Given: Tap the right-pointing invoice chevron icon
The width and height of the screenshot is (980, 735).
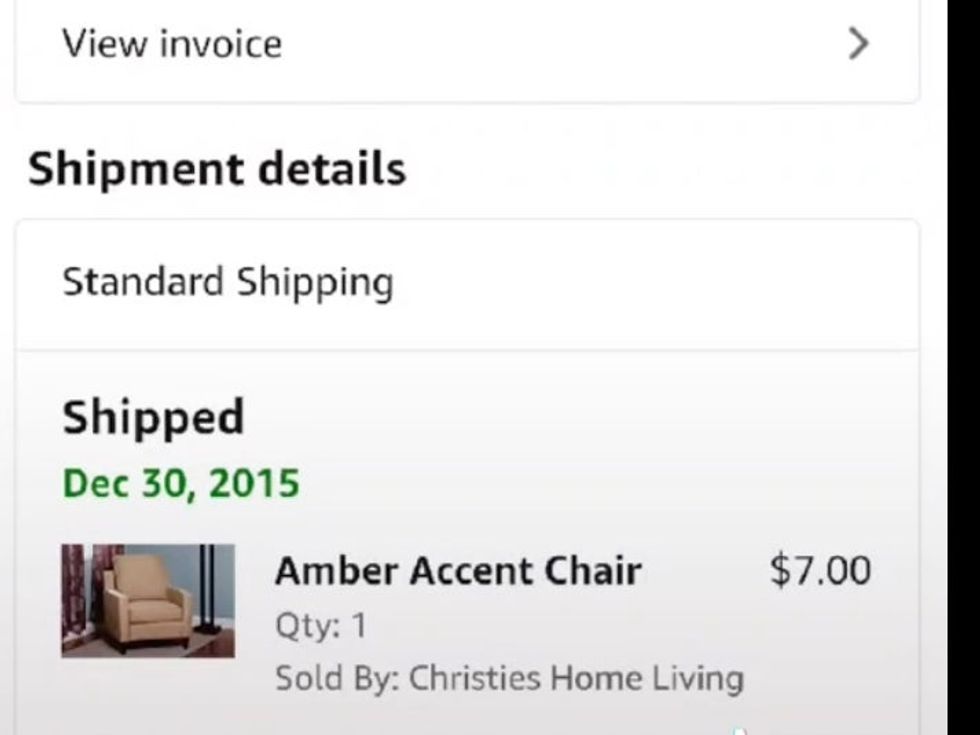Looking at the screenshot, I should (858, 44).
